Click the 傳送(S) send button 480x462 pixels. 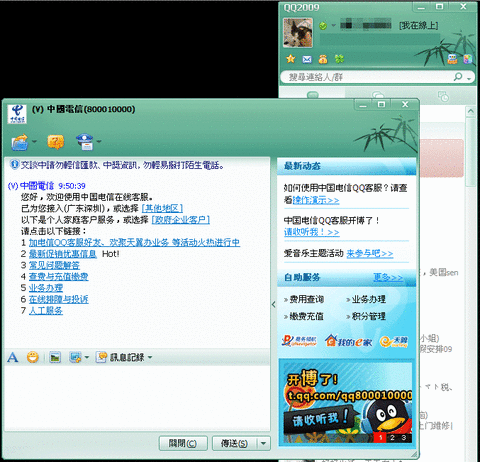(x=234, y=443)
